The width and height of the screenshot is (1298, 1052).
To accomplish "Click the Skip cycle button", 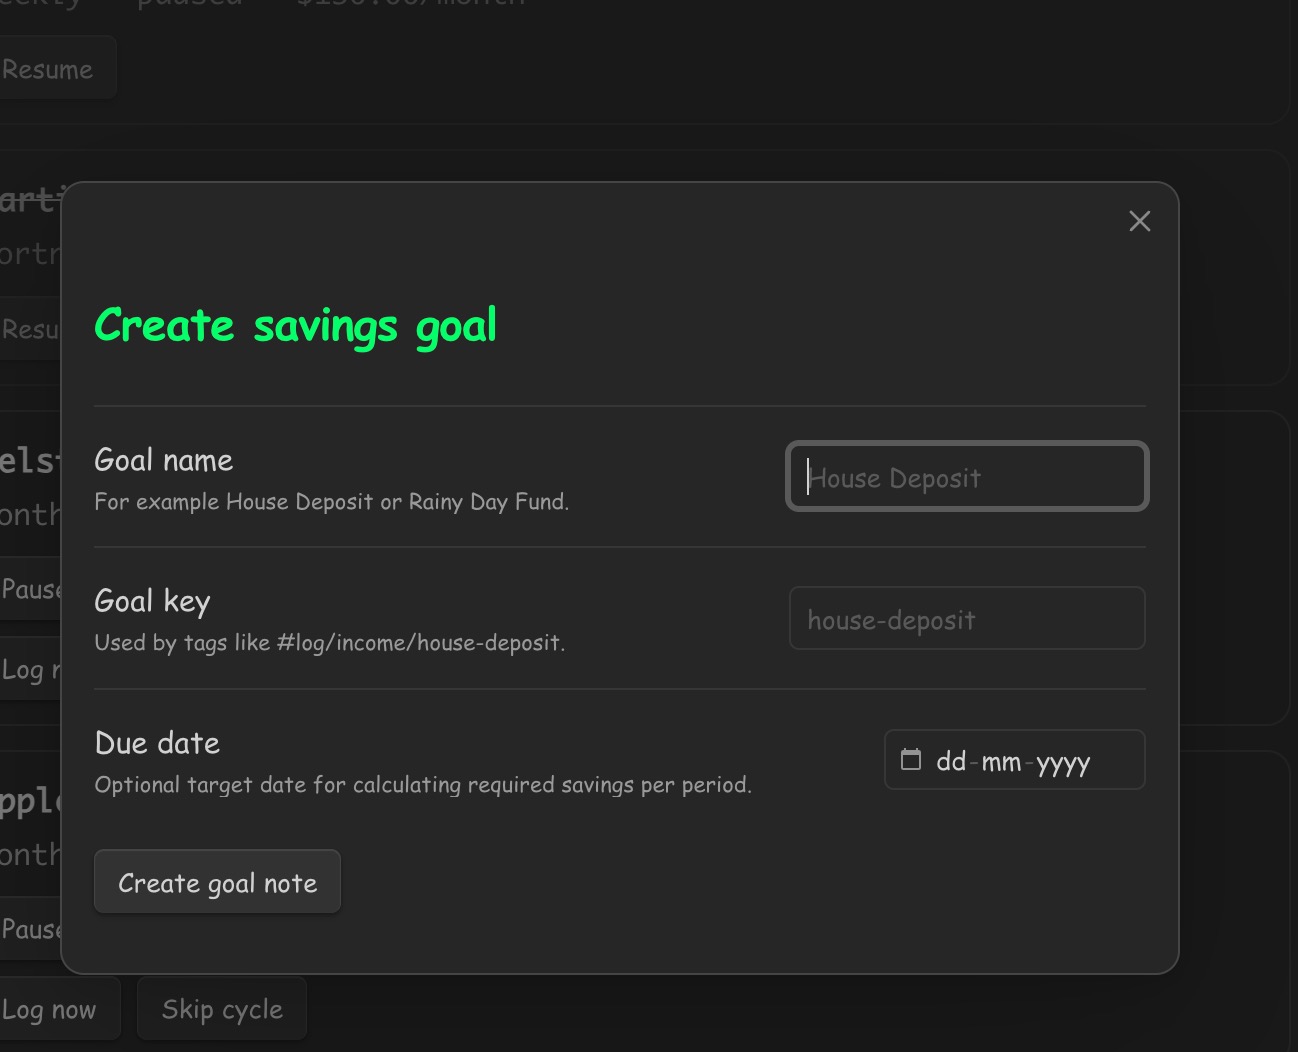I will tap(222, 1009).
